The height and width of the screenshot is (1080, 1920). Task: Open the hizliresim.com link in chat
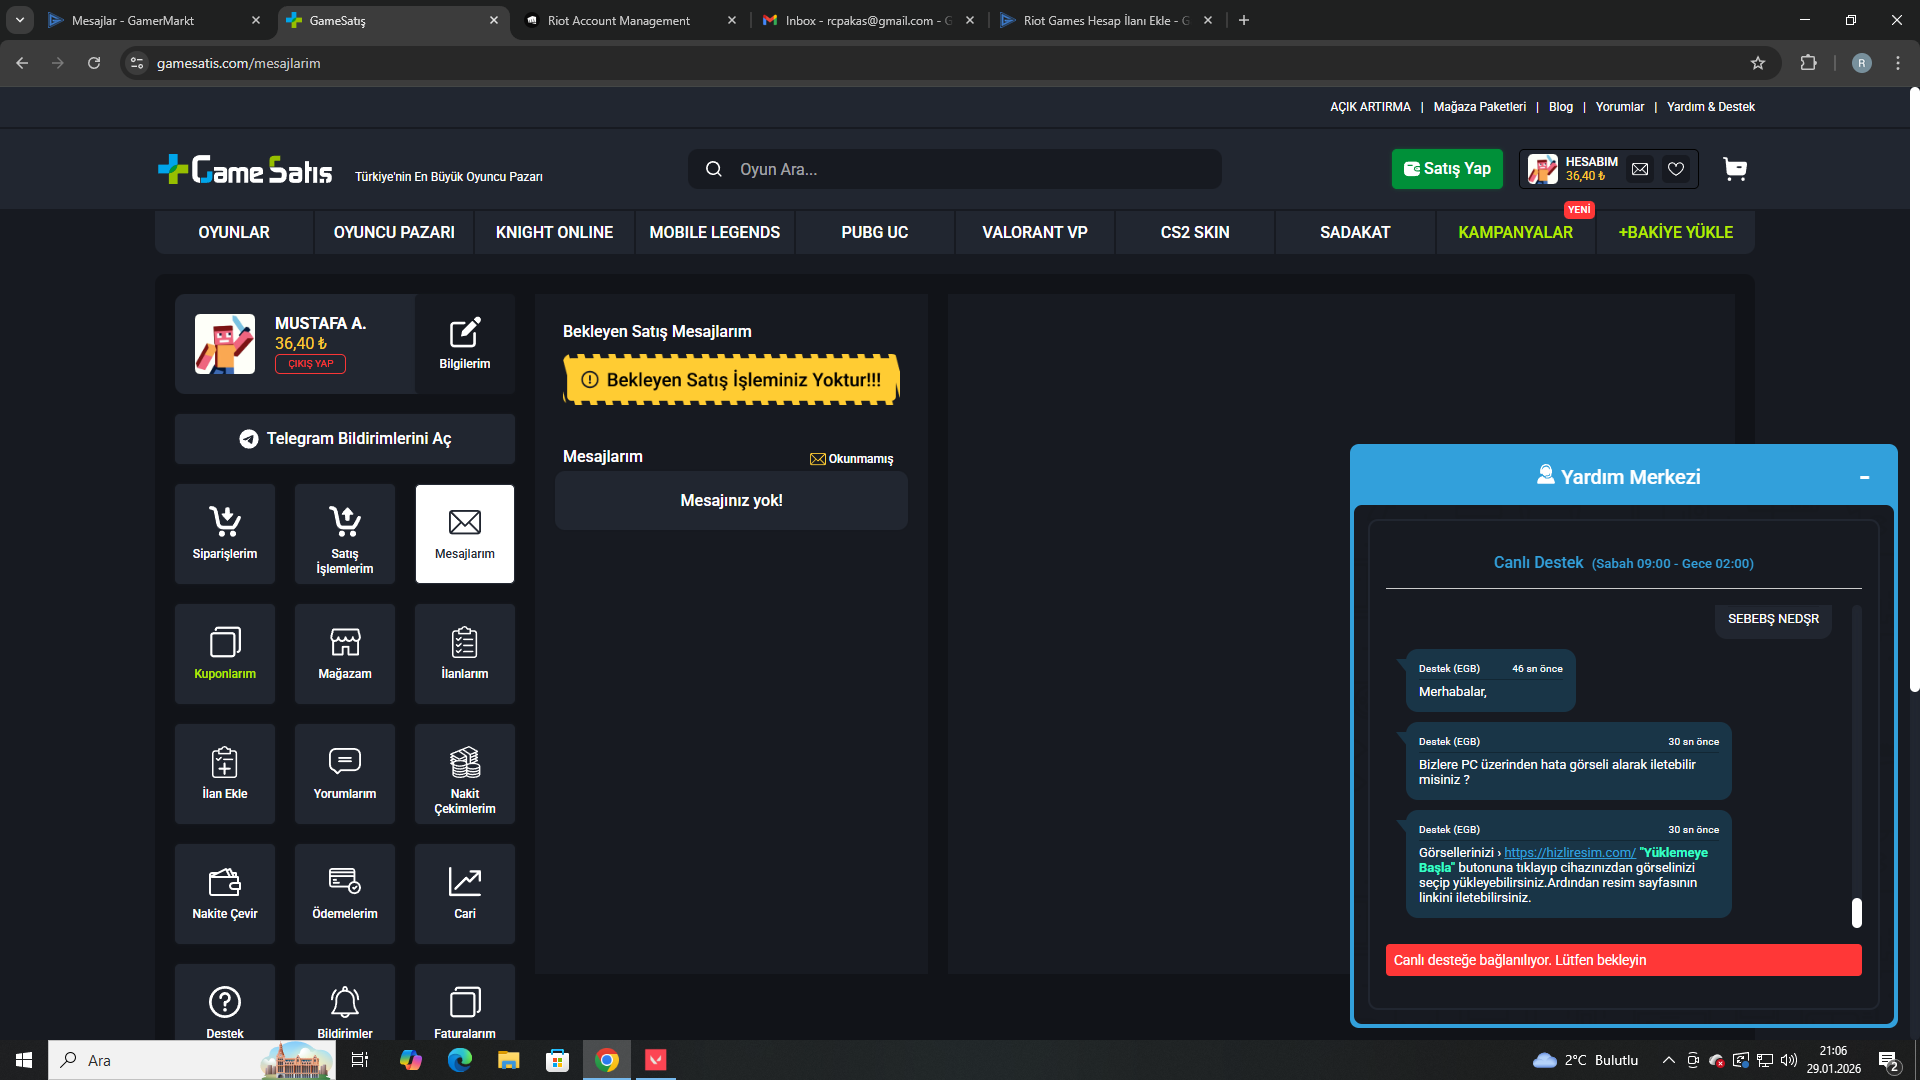coord(1570,853)
